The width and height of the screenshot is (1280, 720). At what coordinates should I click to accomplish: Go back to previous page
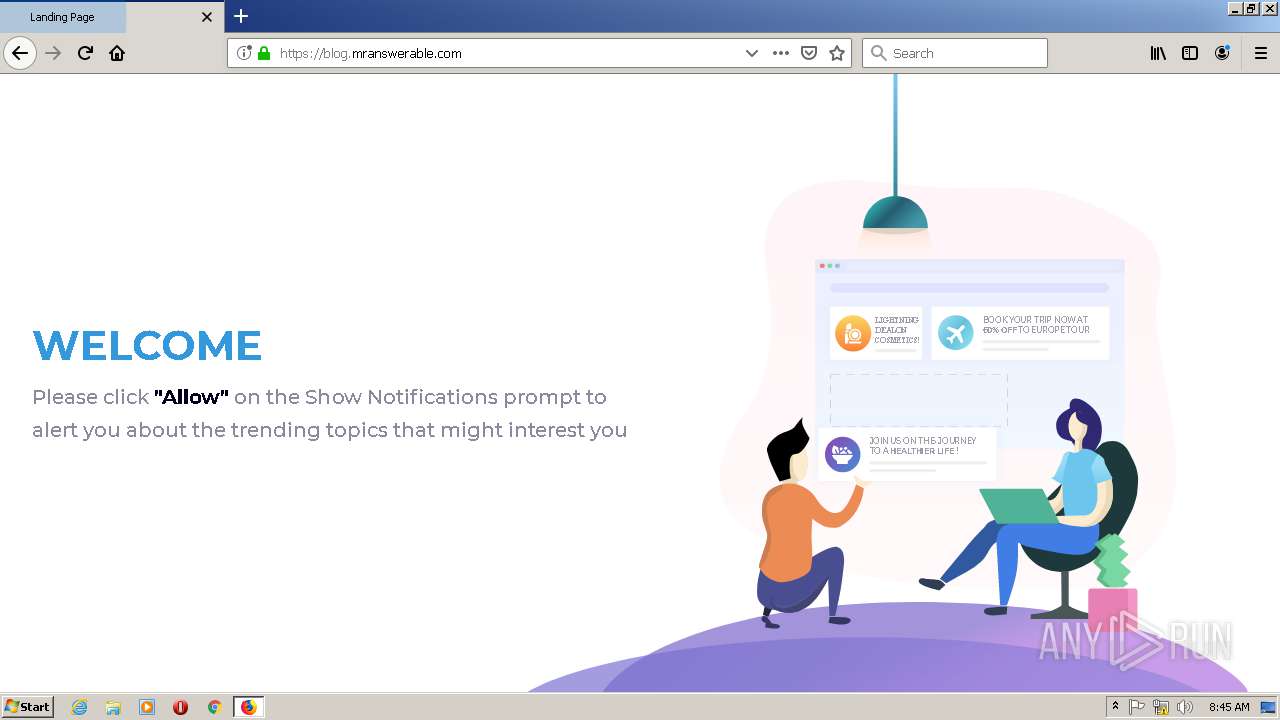[x=20, y=53]
